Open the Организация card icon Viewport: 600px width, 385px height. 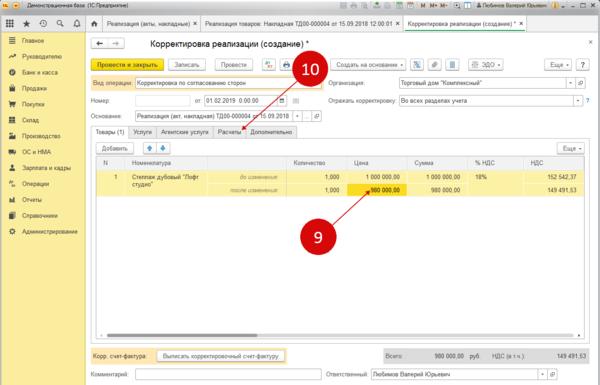(x=580, y=83)
